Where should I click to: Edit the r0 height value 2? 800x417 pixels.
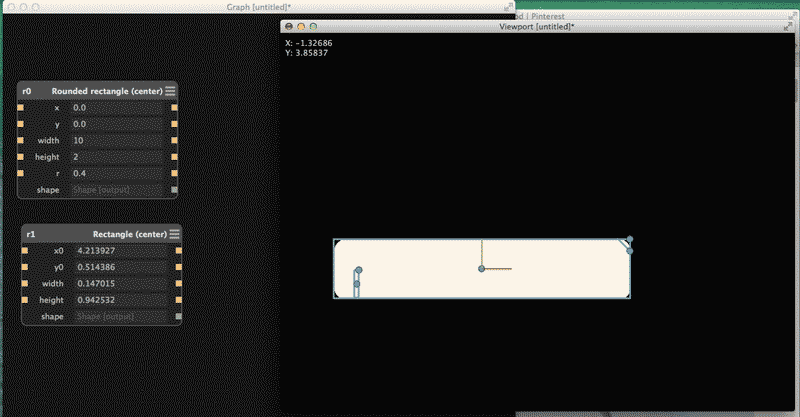click(x=117, y=157)
